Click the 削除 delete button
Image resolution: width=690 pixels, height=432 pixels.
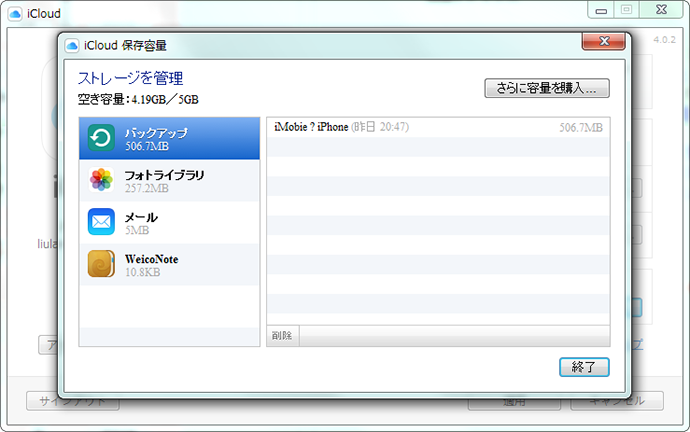tap(282, 336)
